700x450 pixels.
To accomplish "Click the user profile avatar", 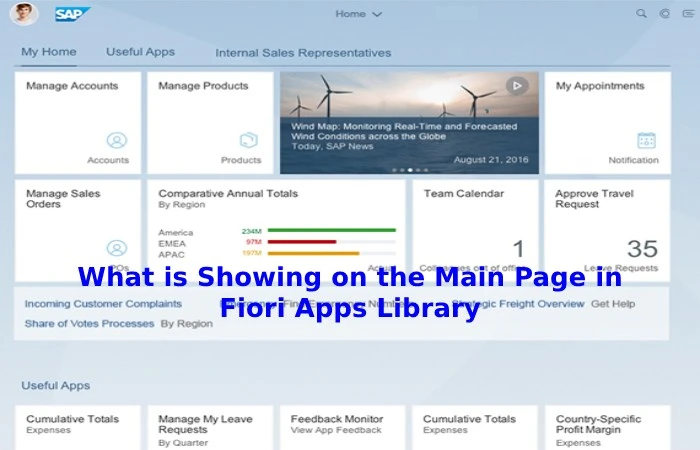I will (x=25, y=14).
